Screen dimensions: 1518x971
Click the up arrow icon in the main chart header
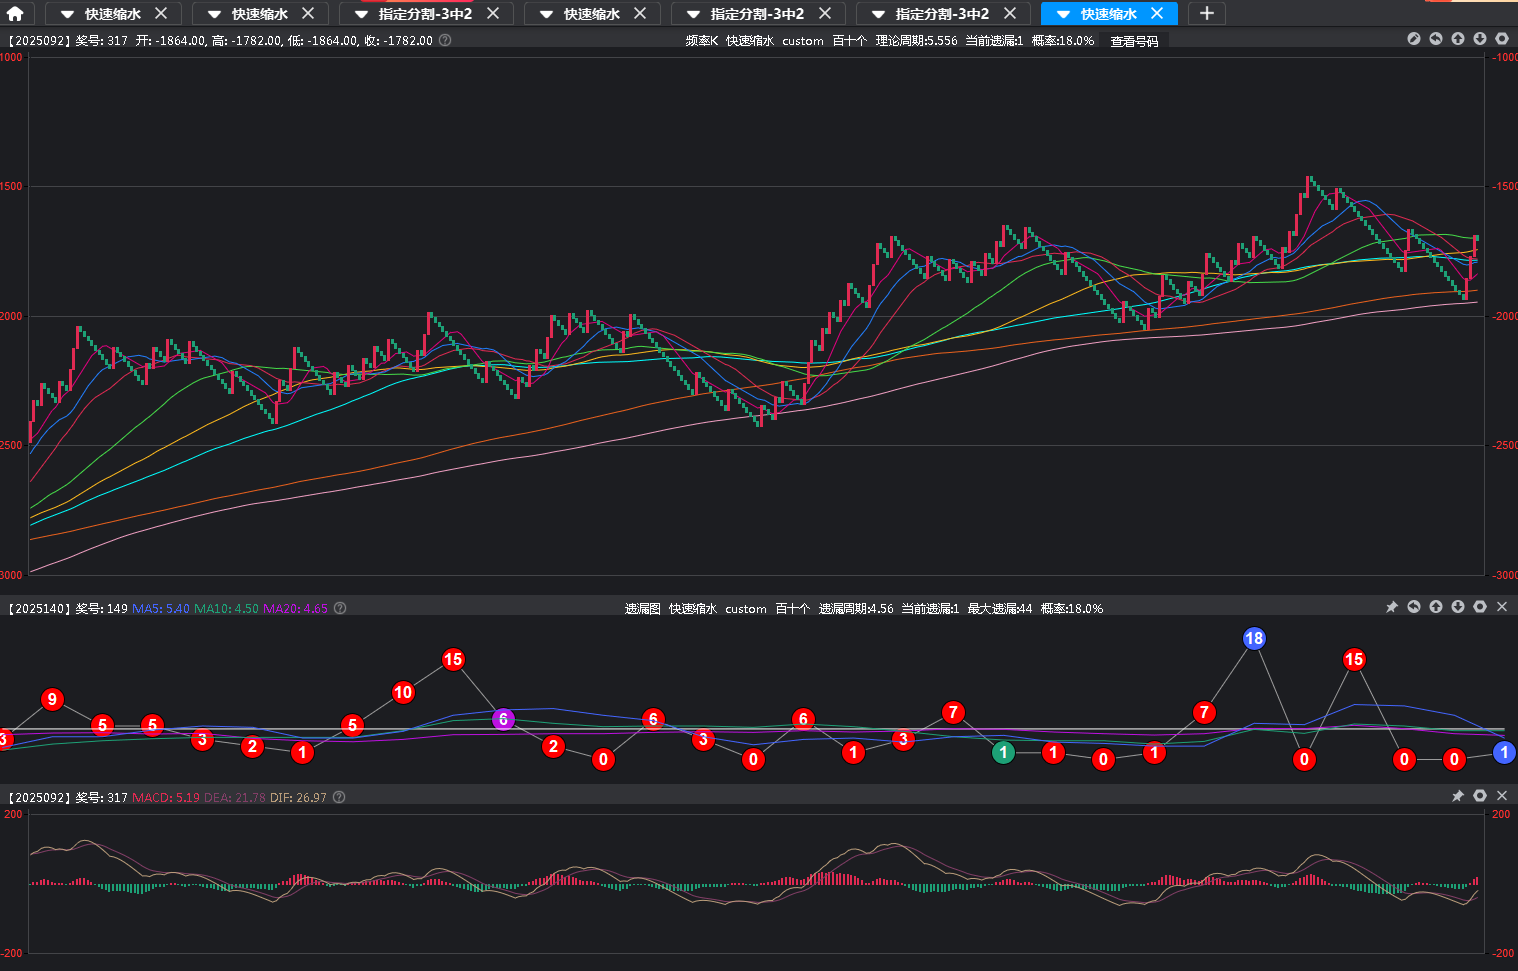coord(1458,39)
